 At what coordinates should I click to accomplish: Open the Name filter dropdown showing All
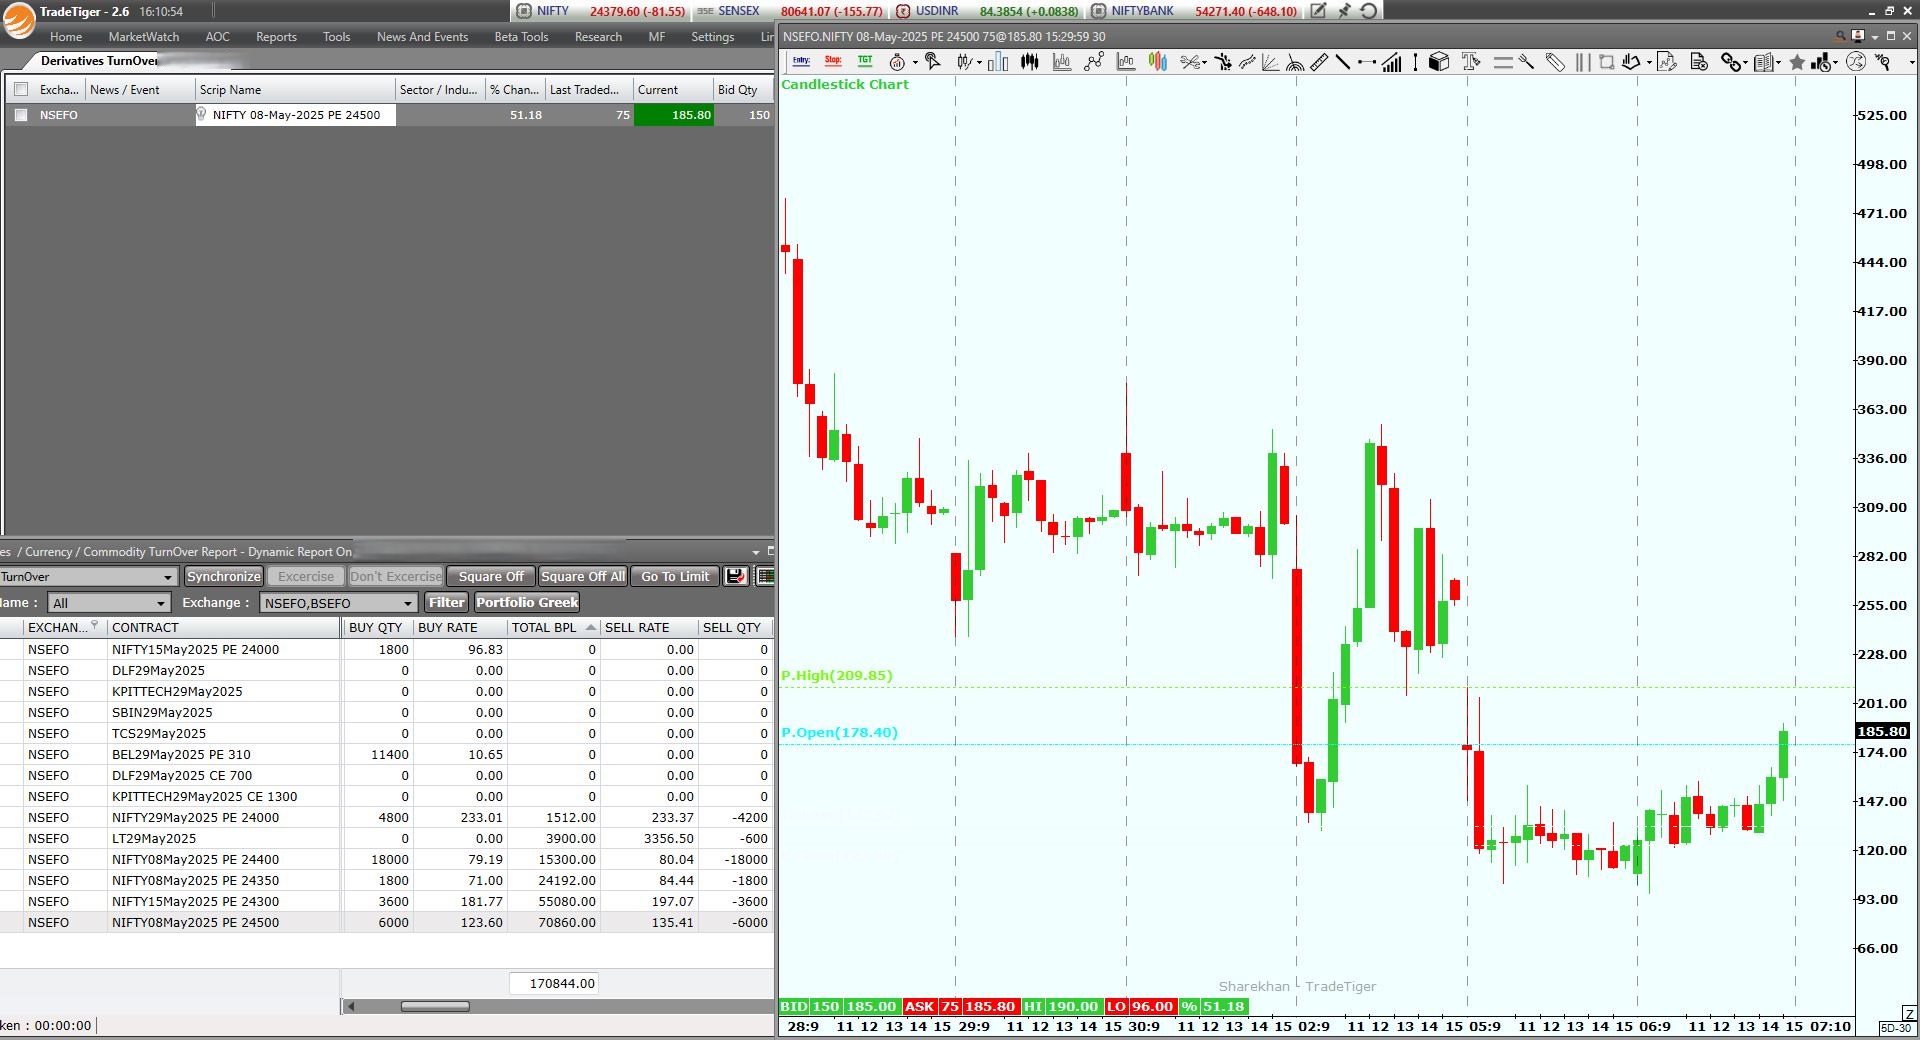click(161, 603)
